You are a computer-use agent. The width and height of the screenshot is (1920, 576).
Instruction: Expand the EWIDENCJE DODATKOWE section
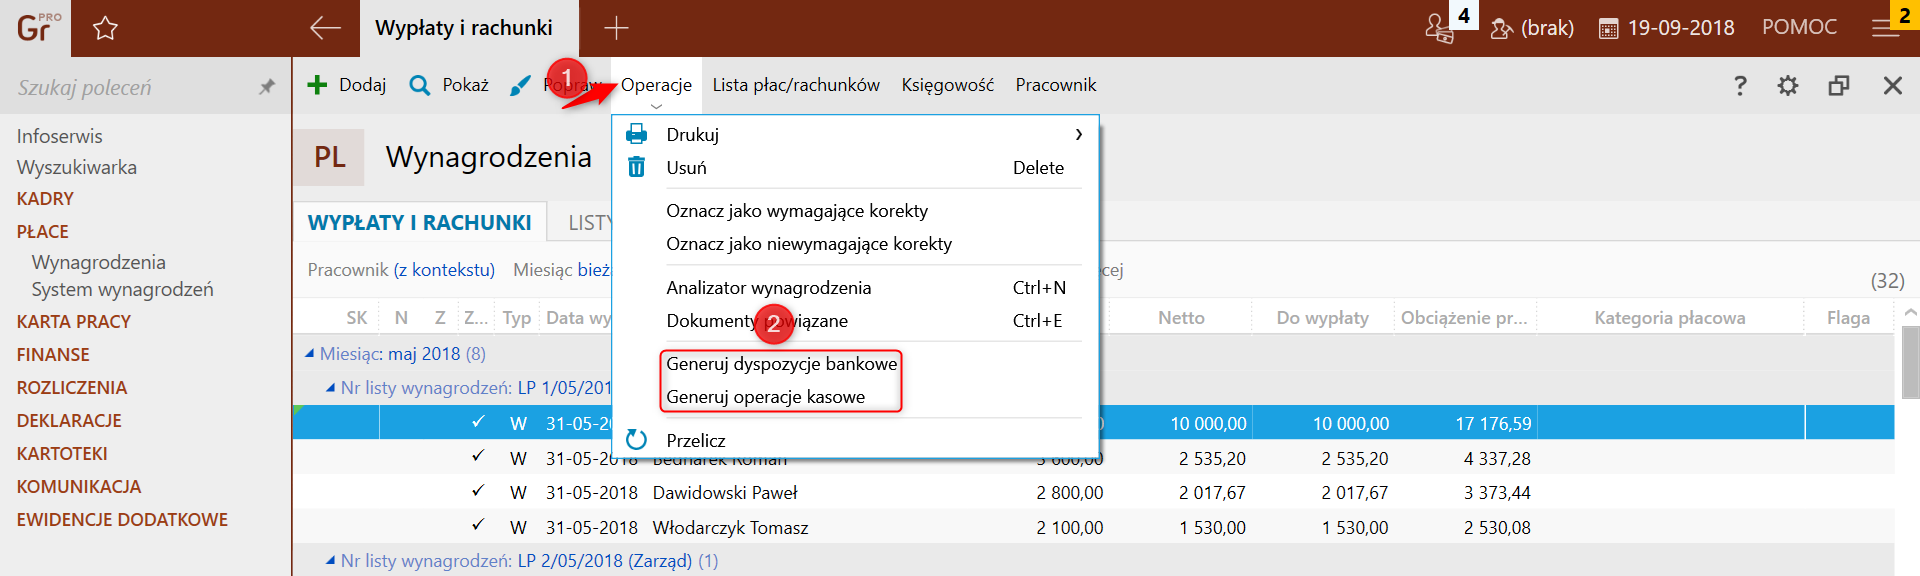point(122,520)
